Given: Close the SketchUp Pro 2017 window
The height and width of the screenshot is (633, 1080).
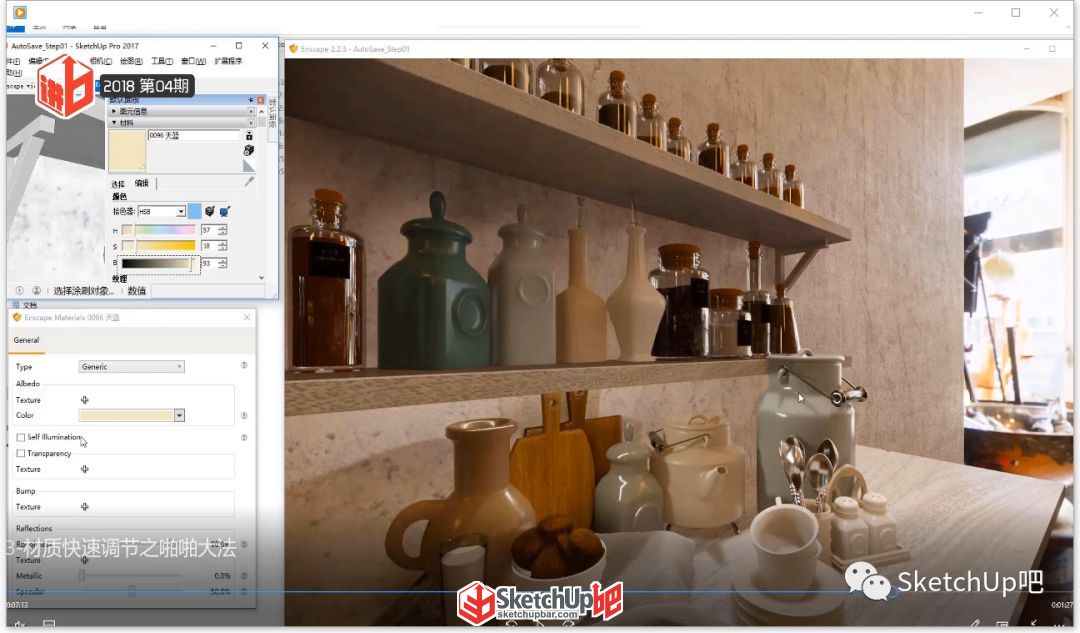Looking at the screenshot, I should 265,45.
